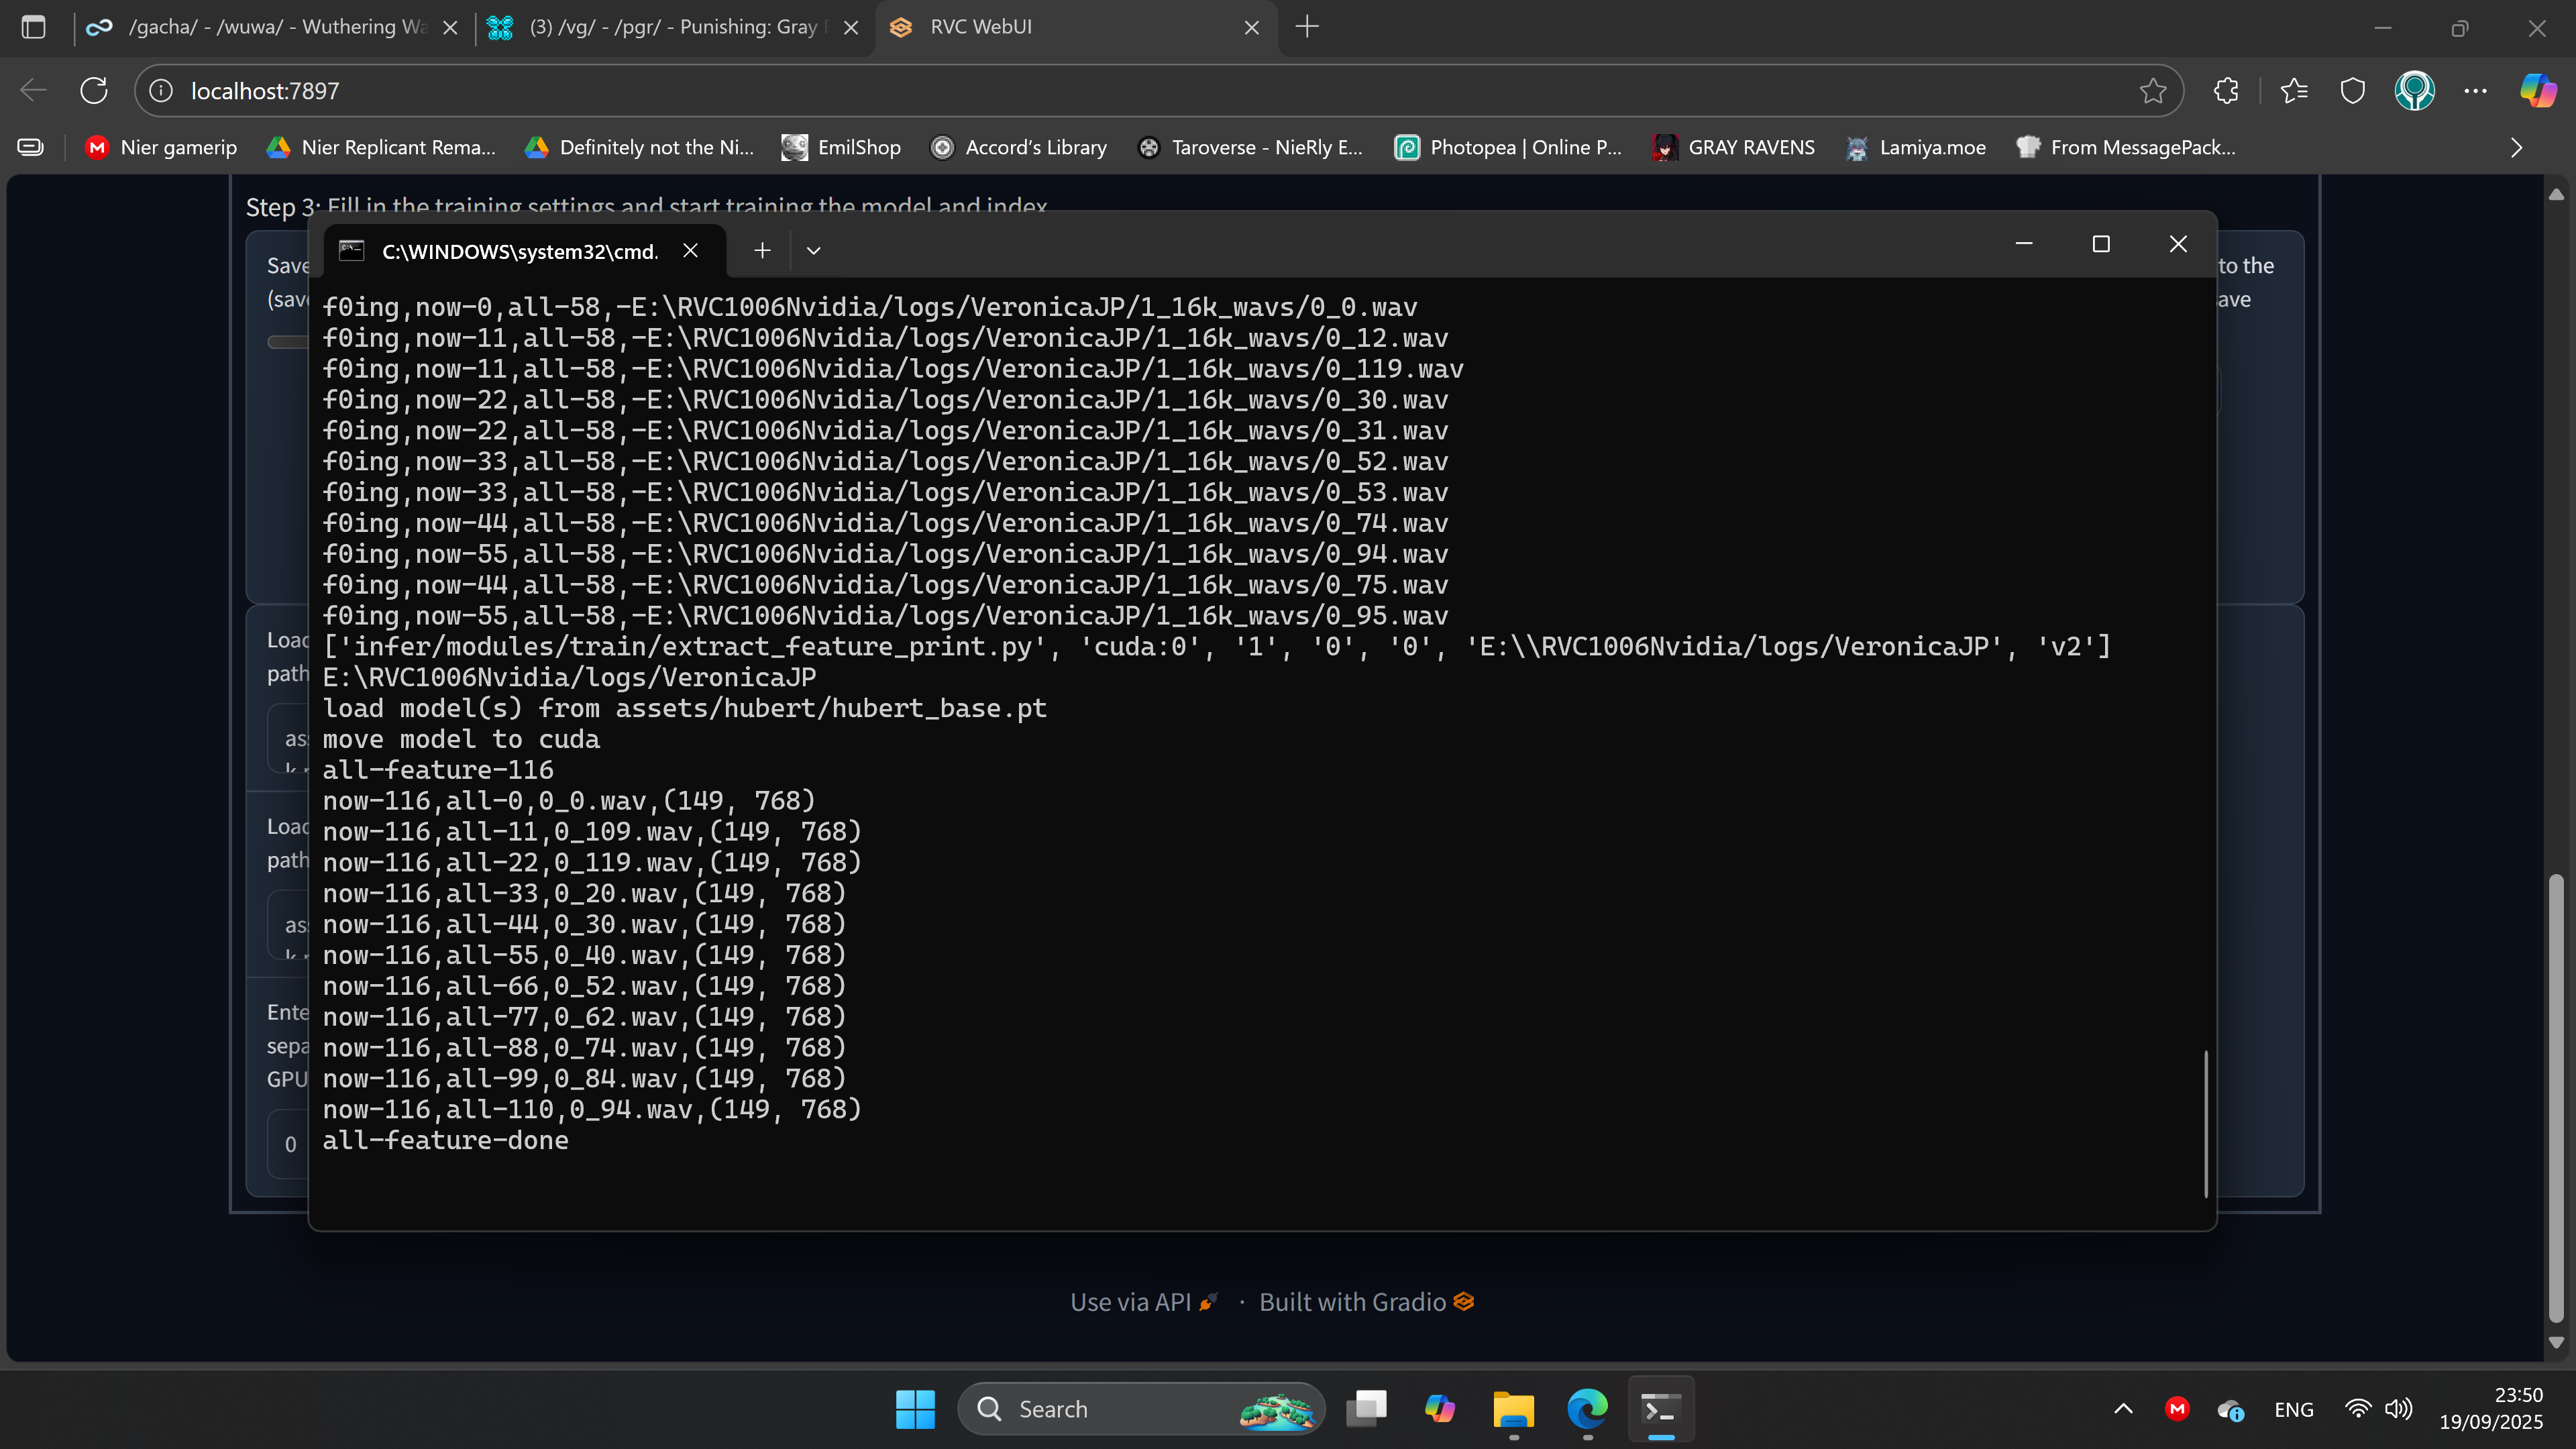Add a new terminal tab
Image resolution: width=2576 pixels, height=1449 pixels.
coord(762,251)
